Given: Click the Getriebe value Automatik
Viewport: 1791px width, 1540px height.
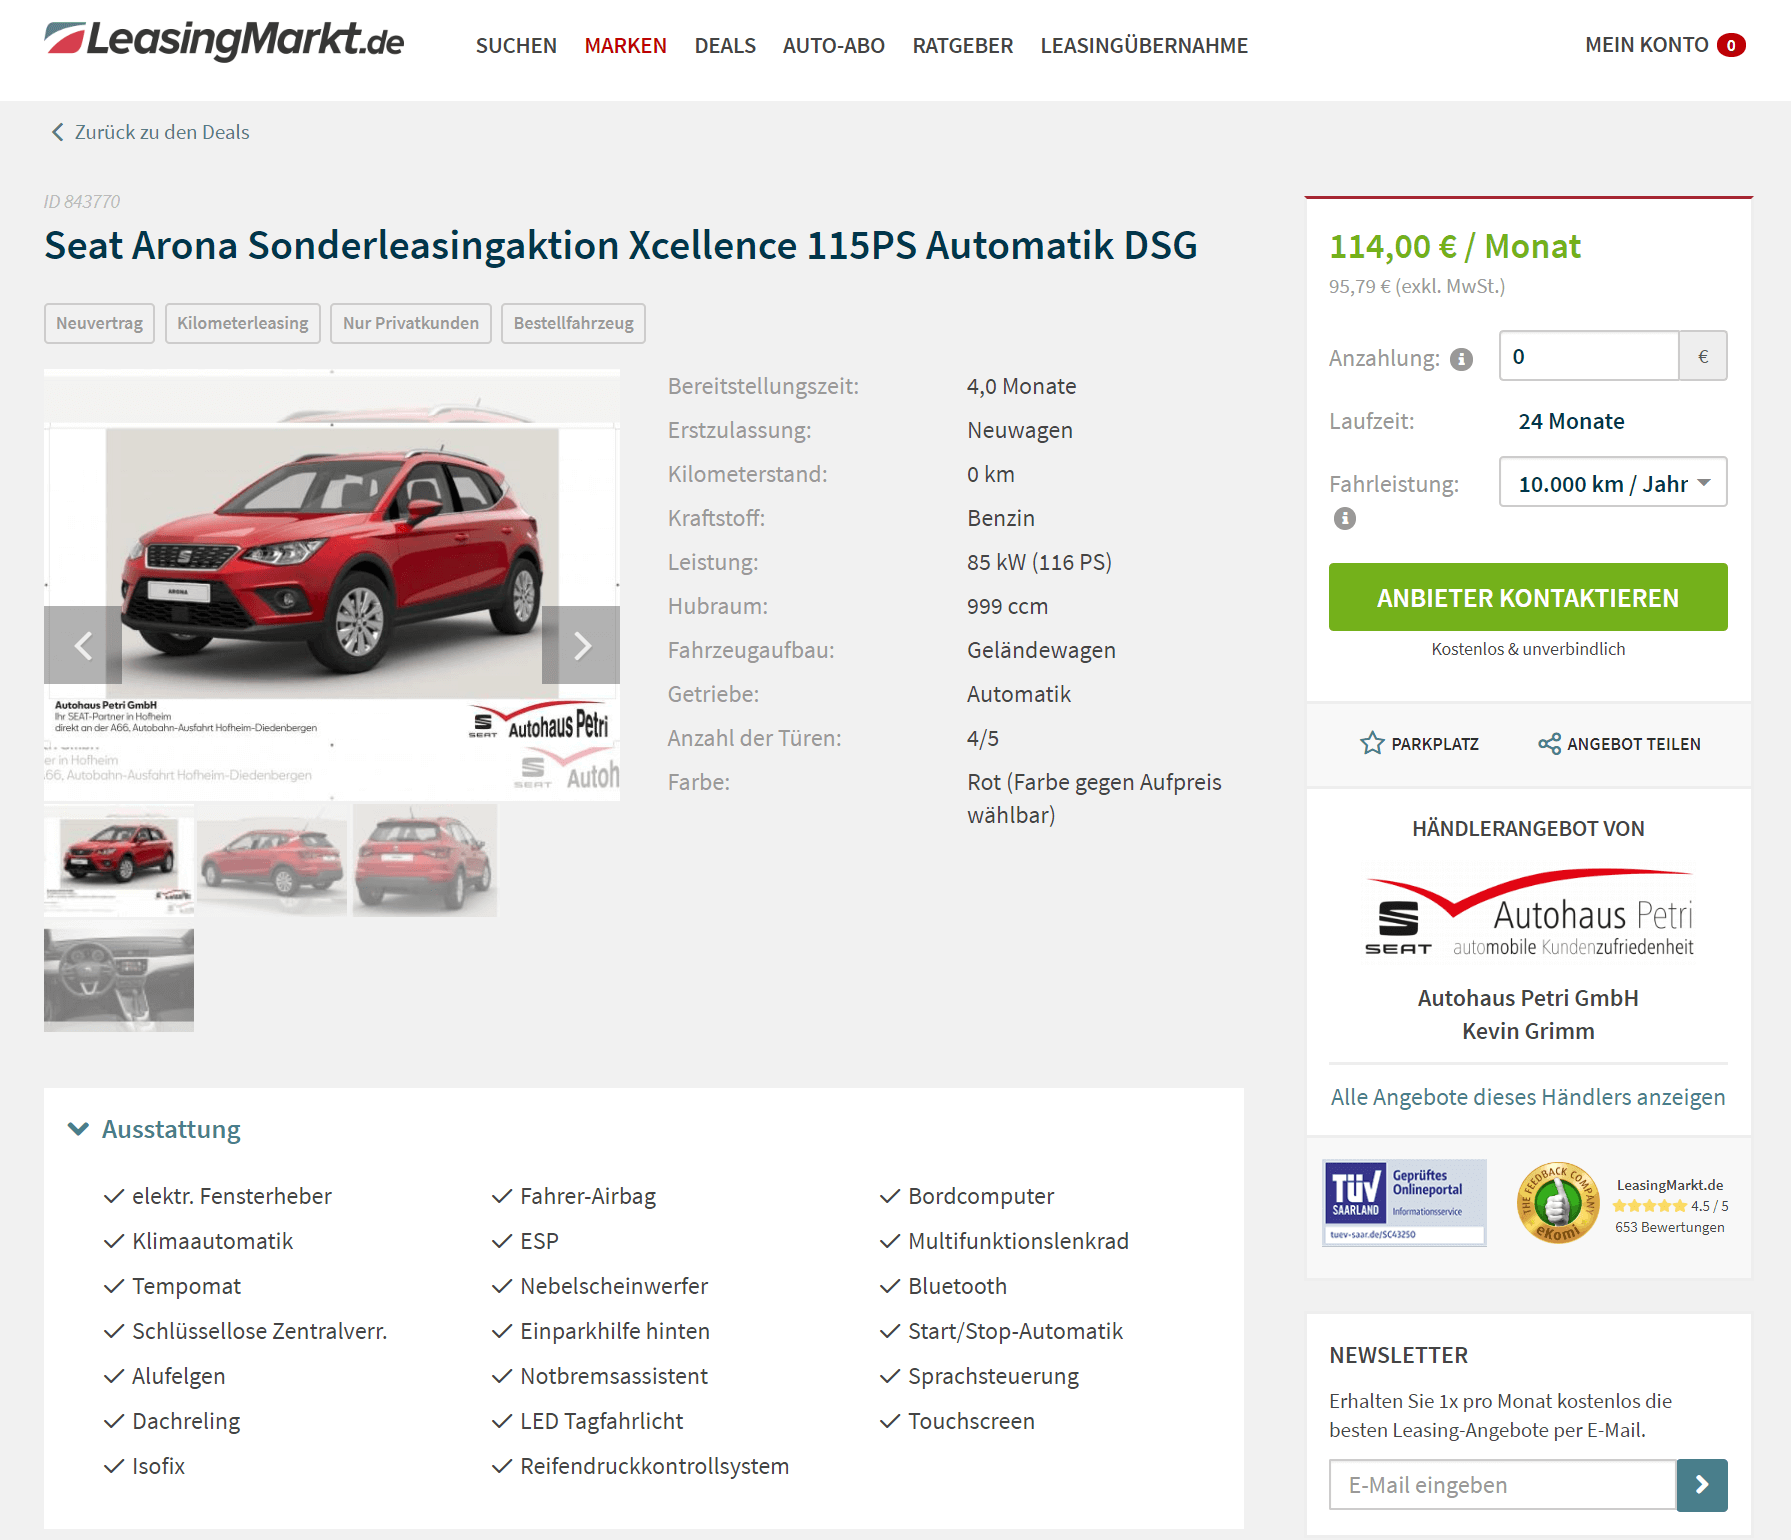Looking at the screenshot, I should pyautogui.click(x=1019, y=694).
